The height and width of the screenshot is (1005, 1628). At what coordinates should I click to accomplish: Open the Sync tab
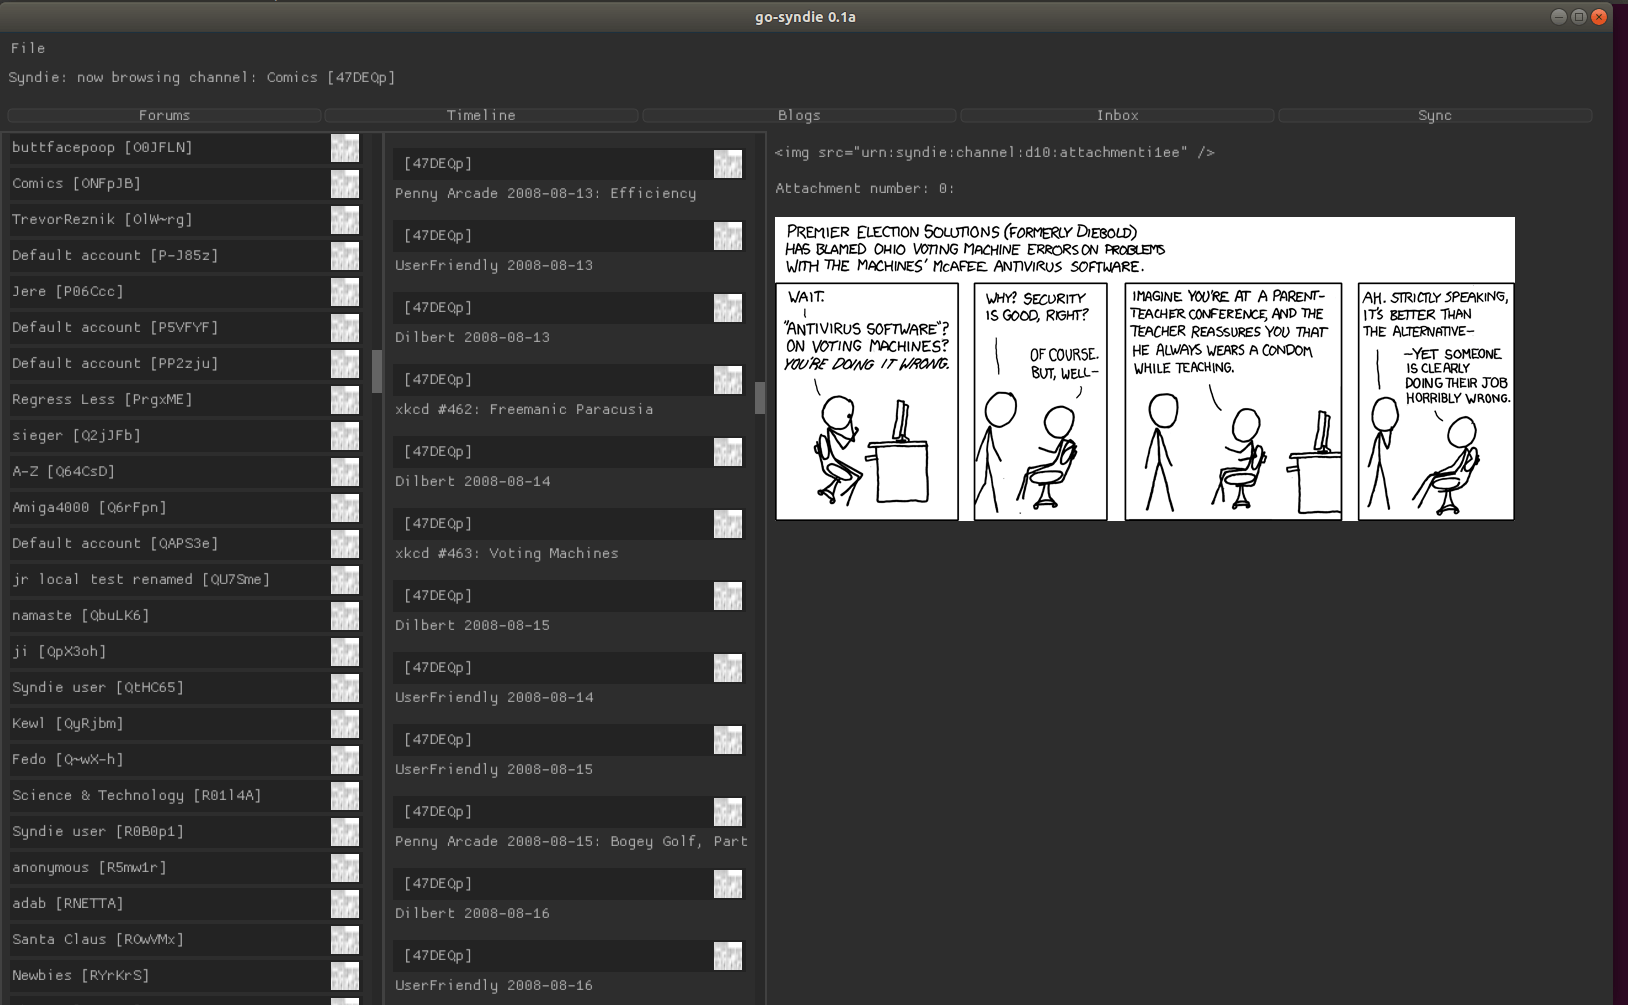coord(1435,115)
